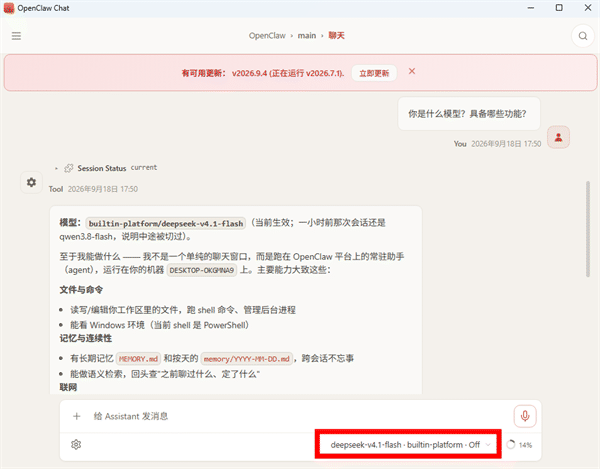Image resolution: width=600 pixels, height=469 pixels.
Task: Click the search magnifier icon
Action: point(582,36)
